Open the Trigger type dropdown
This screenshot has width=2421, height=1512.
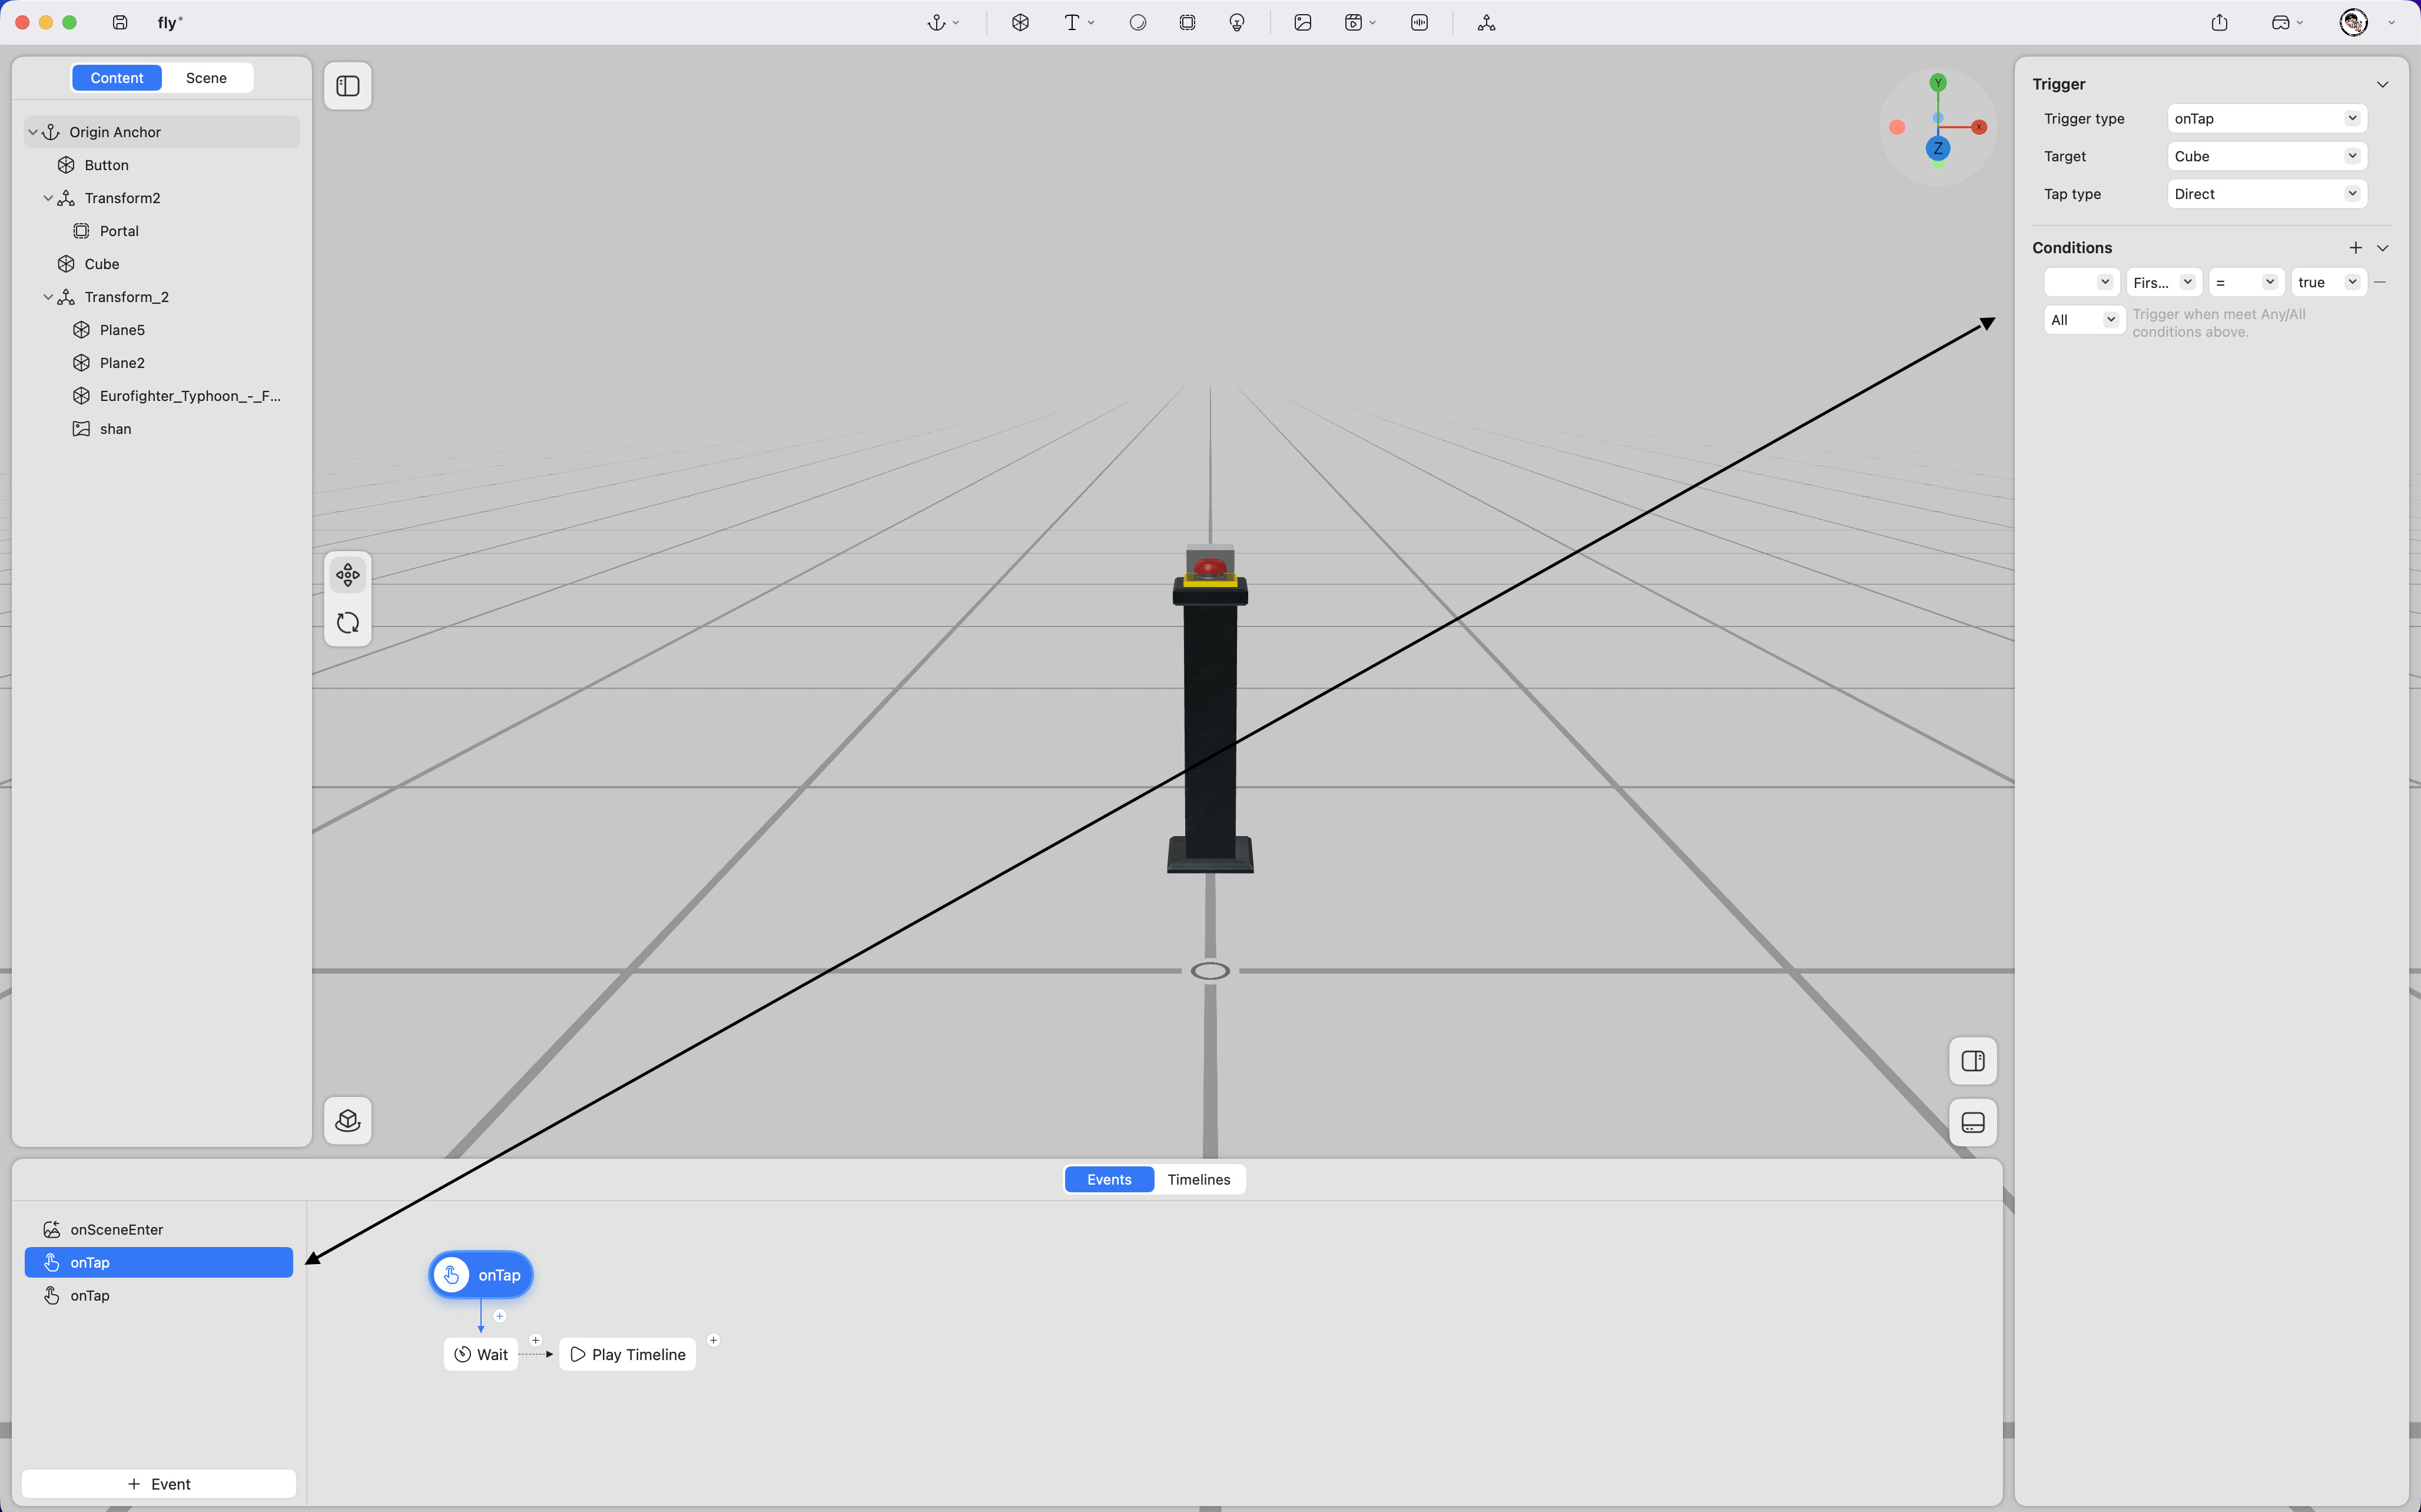(2266, 118)
